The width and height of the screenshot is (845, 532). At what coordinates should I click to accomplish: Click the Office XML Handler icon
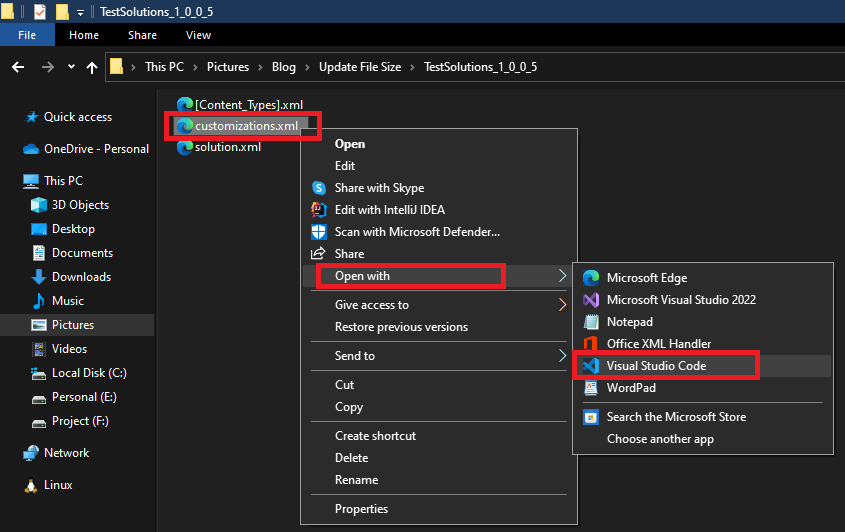pyautogui.click(x=590, y=344)
